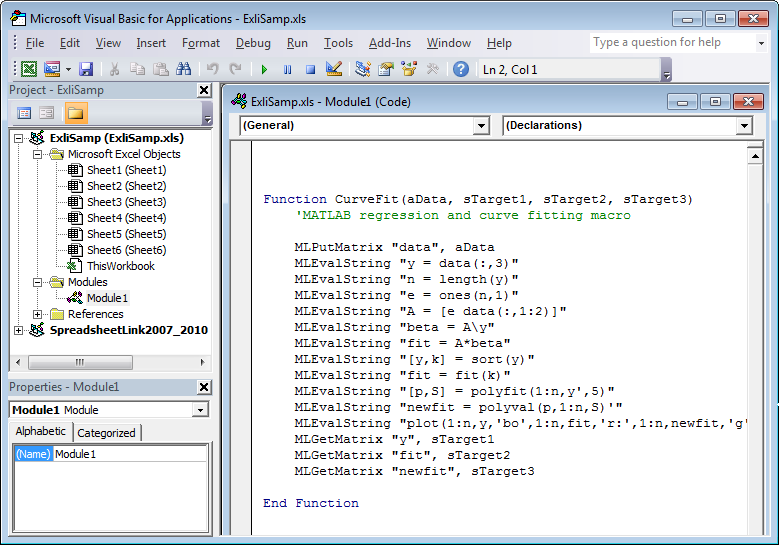This screenshot has height=545, width=779.
Task: Toggle Folders view in Project panel
Action: click(76, 113)
